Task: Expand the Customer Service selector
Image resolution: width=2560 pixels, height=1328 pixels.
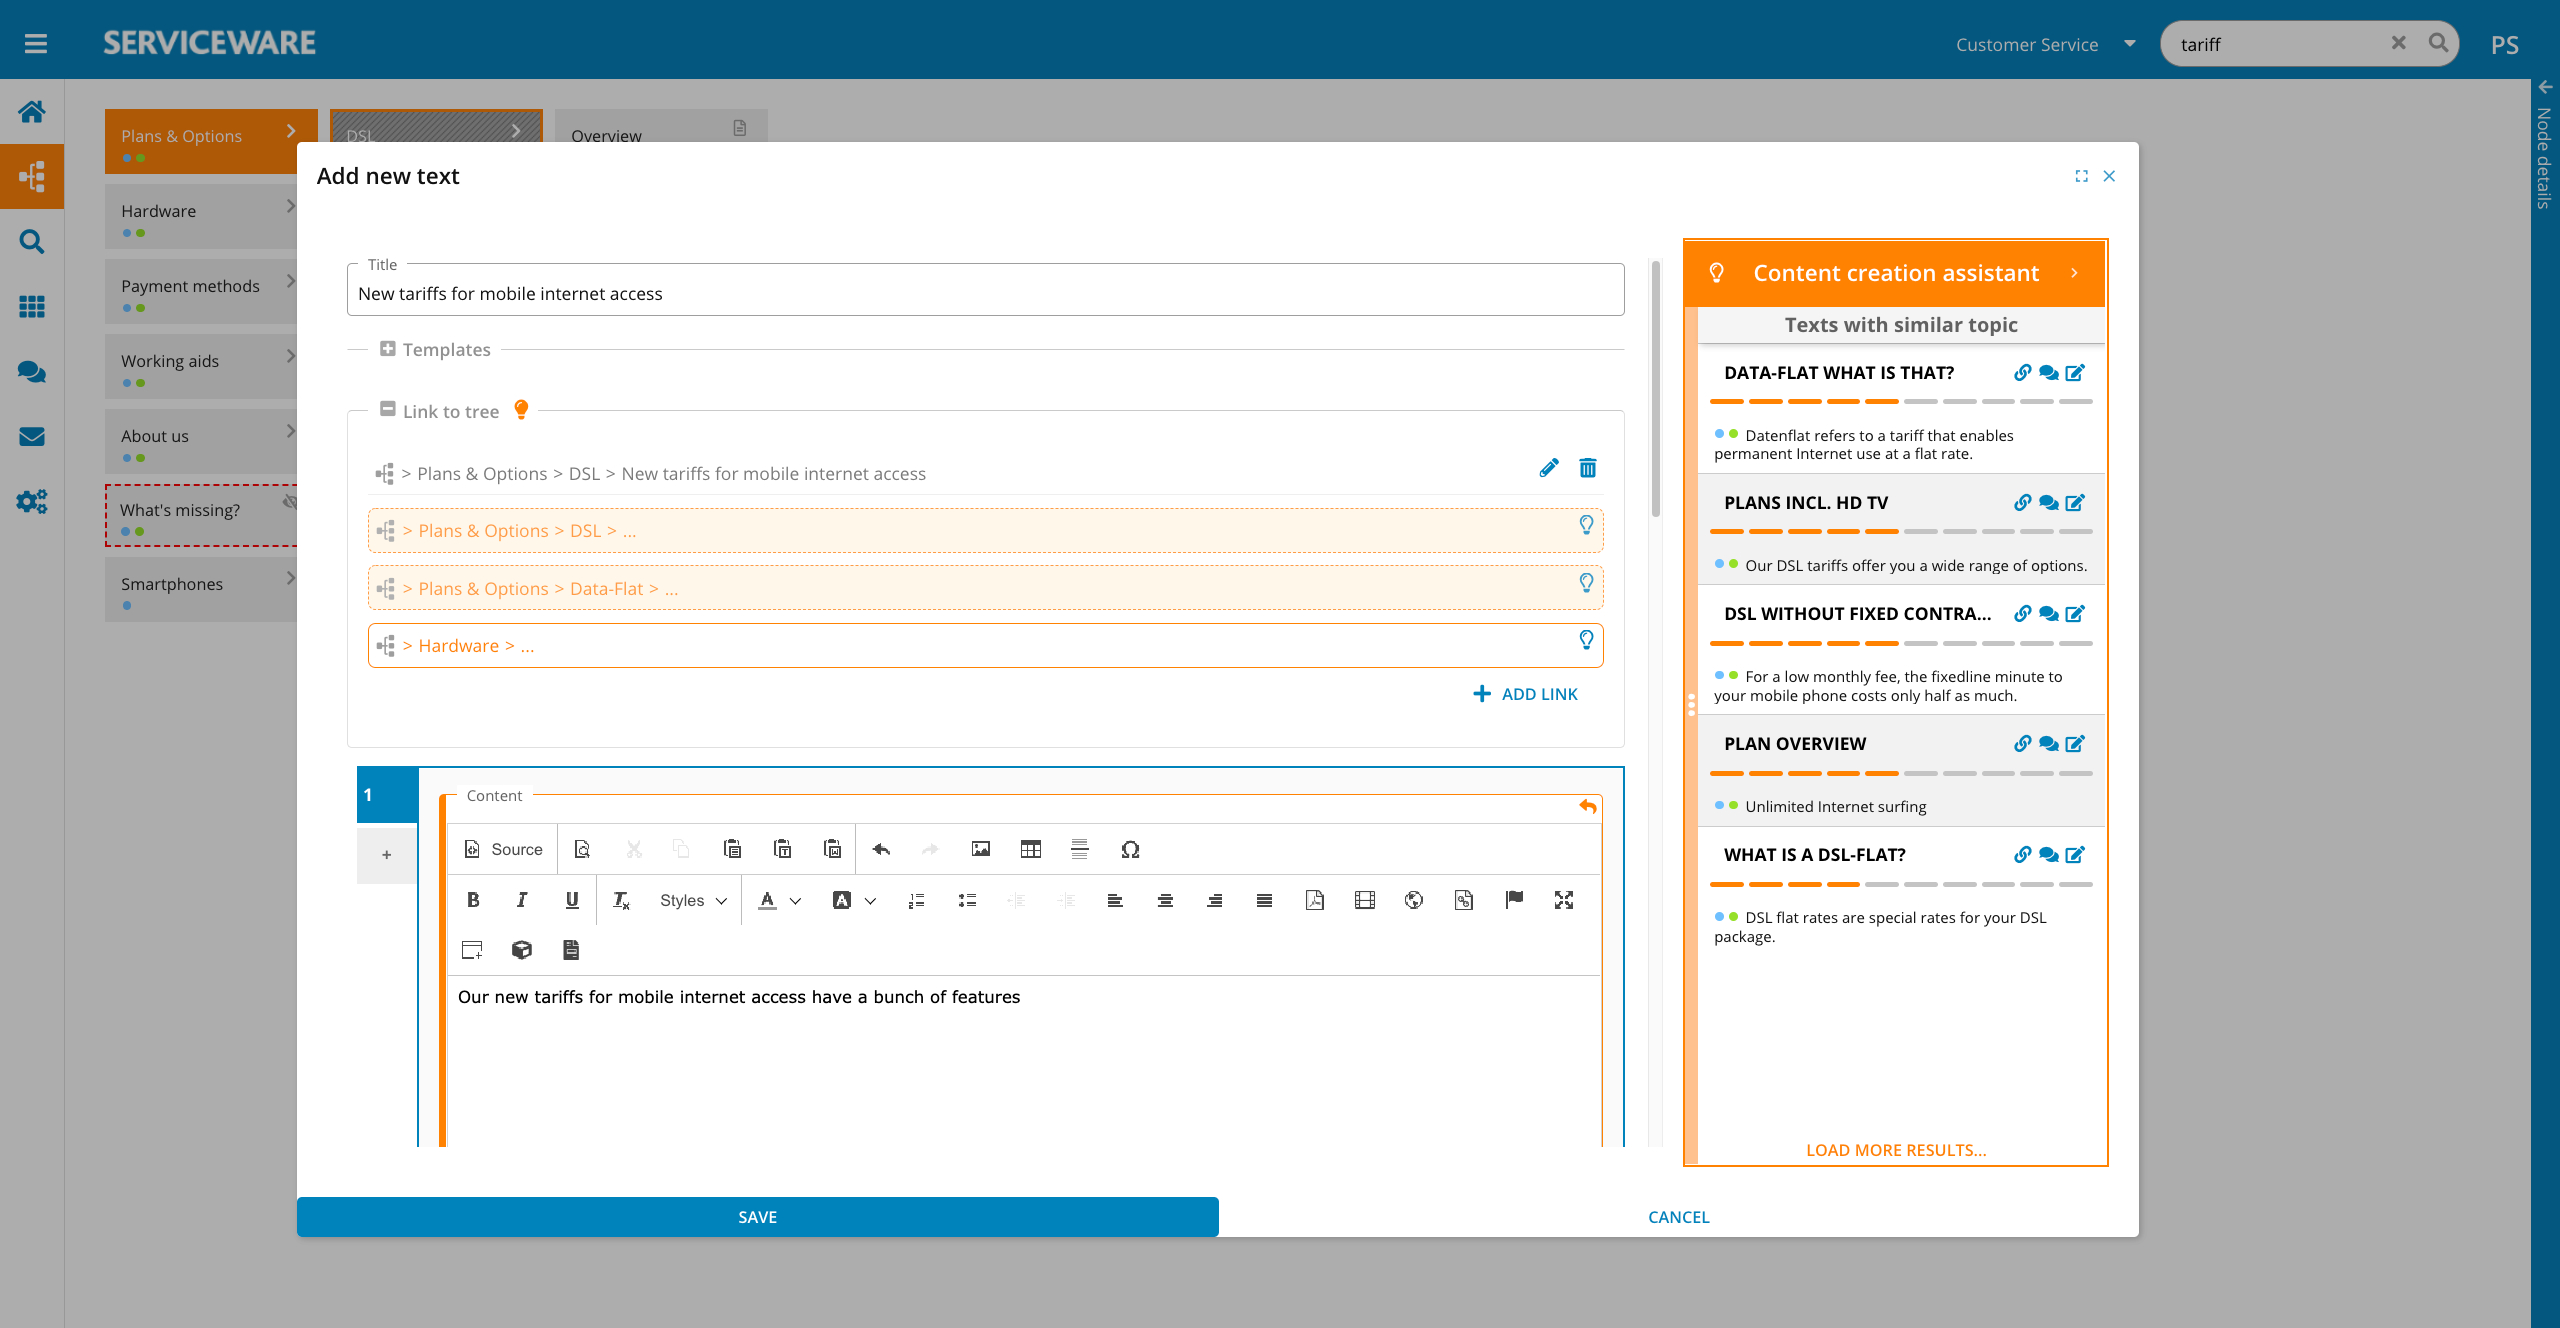Action: (2129, 43)
